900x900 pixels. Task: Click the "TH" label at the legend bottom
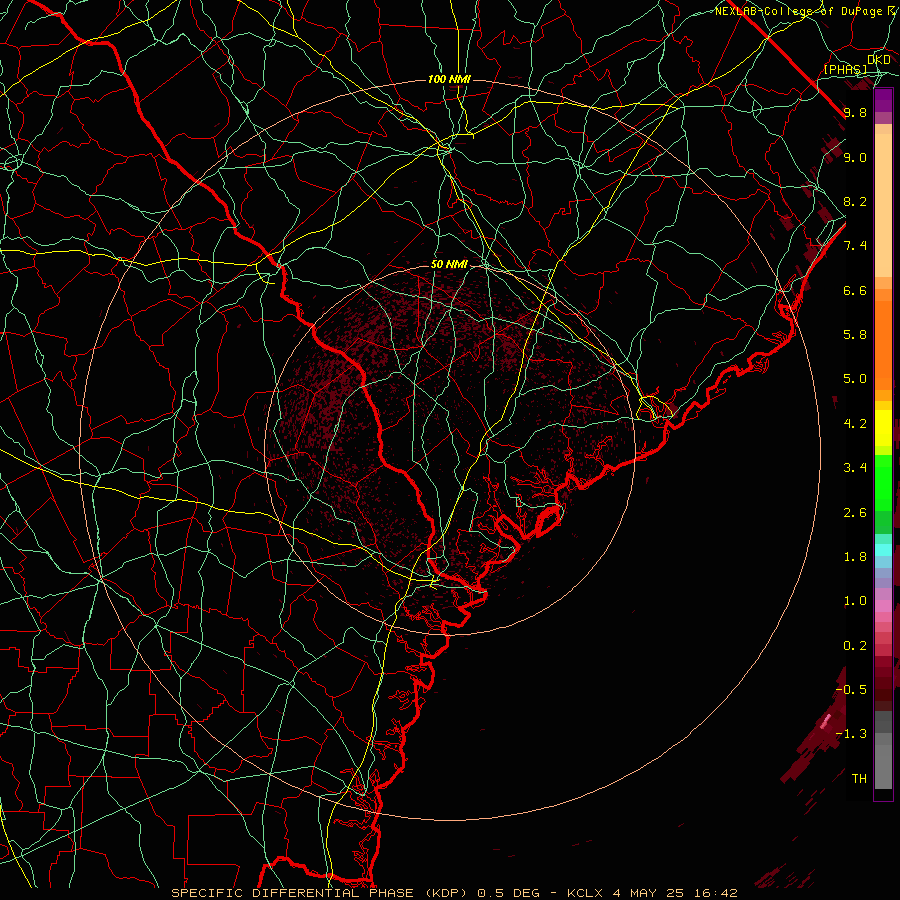(859, 779)
